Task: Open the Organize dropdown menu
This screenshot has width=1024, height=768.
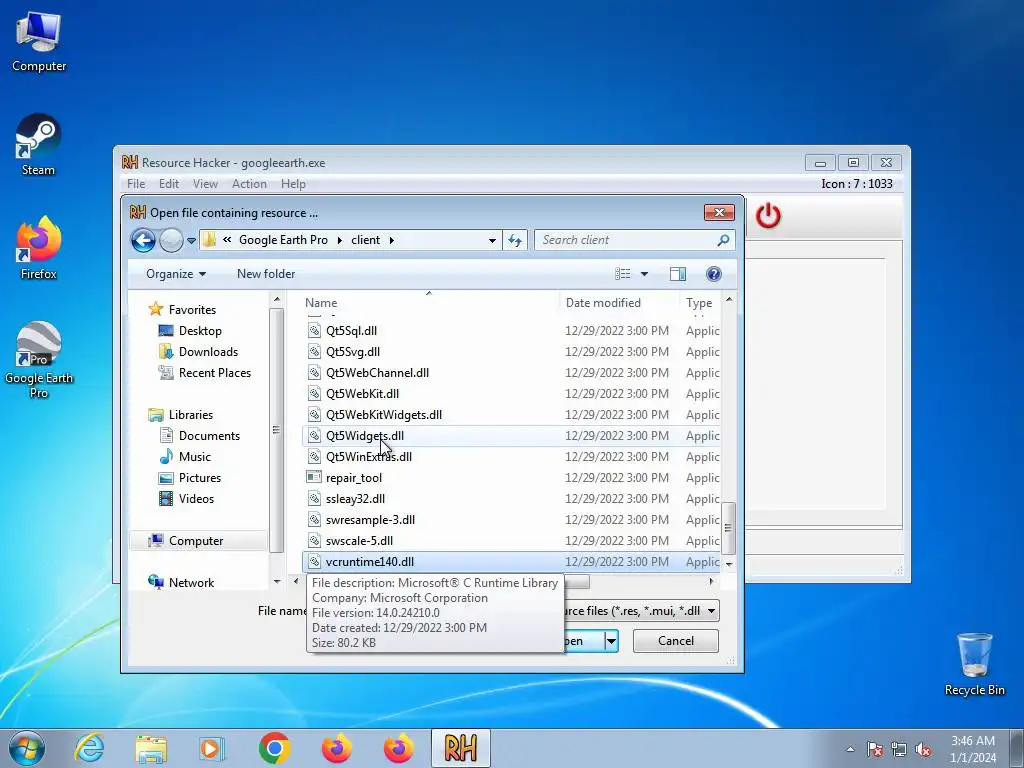Action: tap(176, 274)
